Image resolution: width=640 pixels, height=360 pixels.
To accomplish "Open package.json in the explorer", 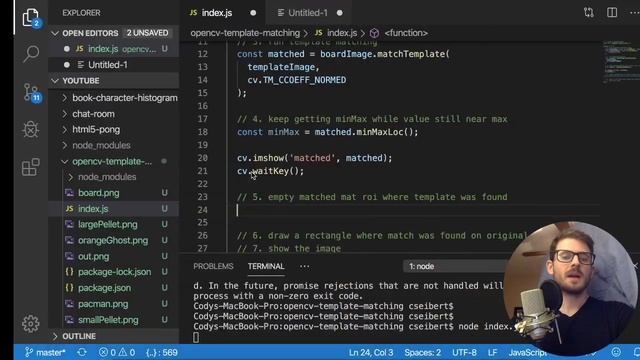I will click(113, 288).
